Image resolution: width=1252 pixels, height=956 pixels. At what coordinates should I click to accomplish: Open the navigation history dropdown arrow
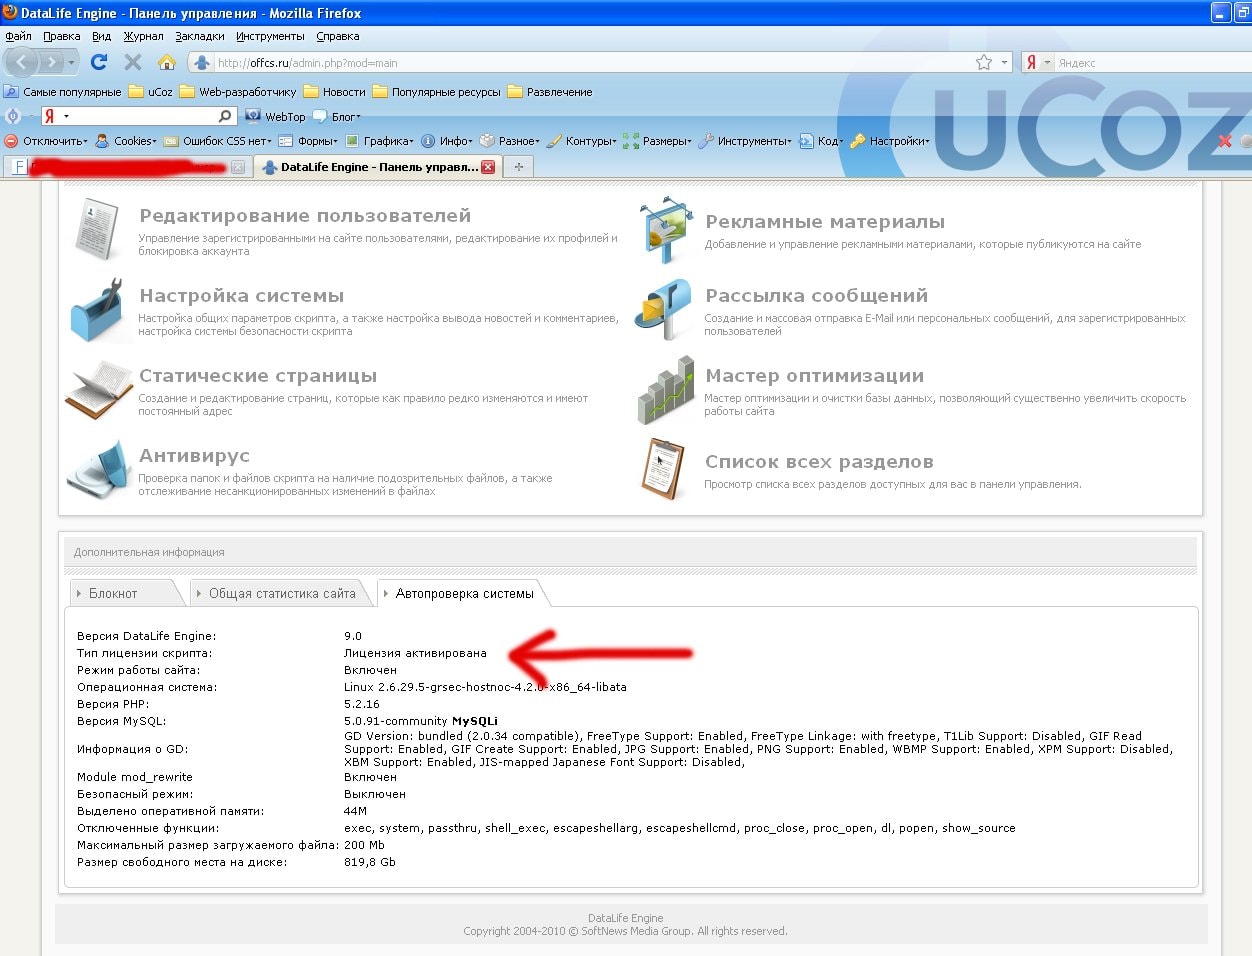(x=71, y=62)
